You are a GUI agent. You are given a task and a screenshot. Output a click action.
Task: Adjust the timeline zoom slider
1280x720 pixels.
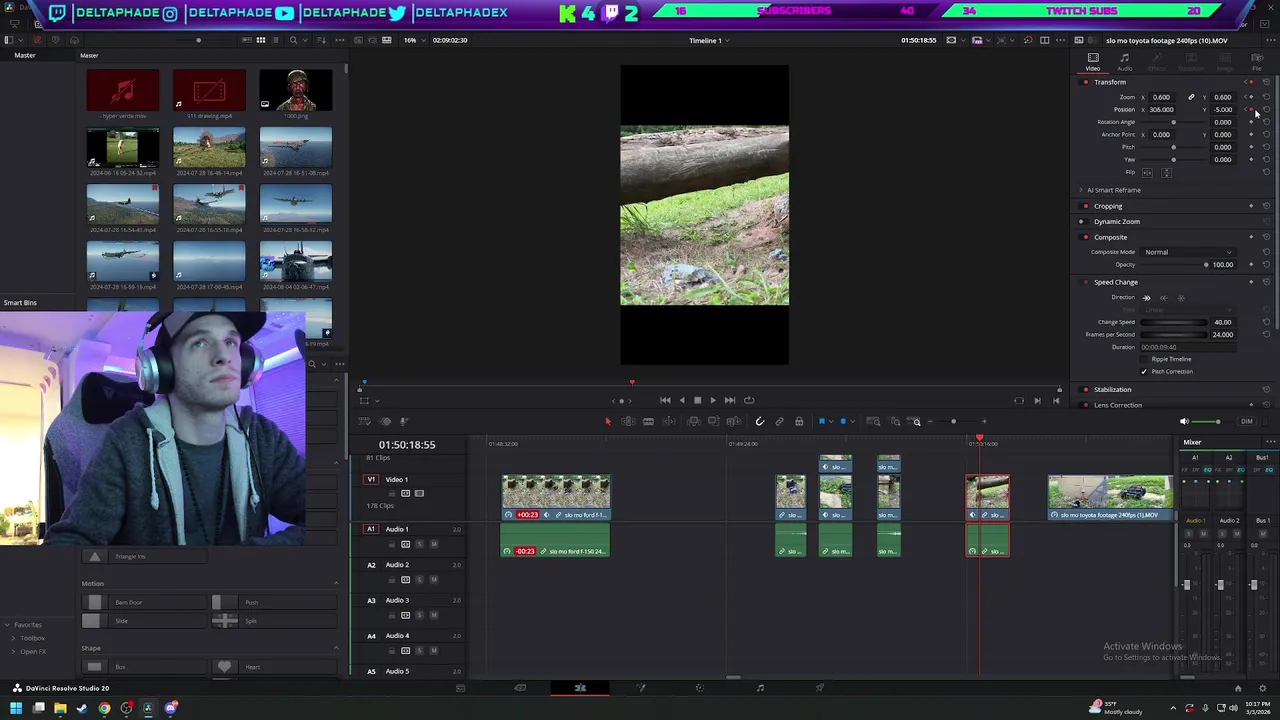tap(953, 421)
